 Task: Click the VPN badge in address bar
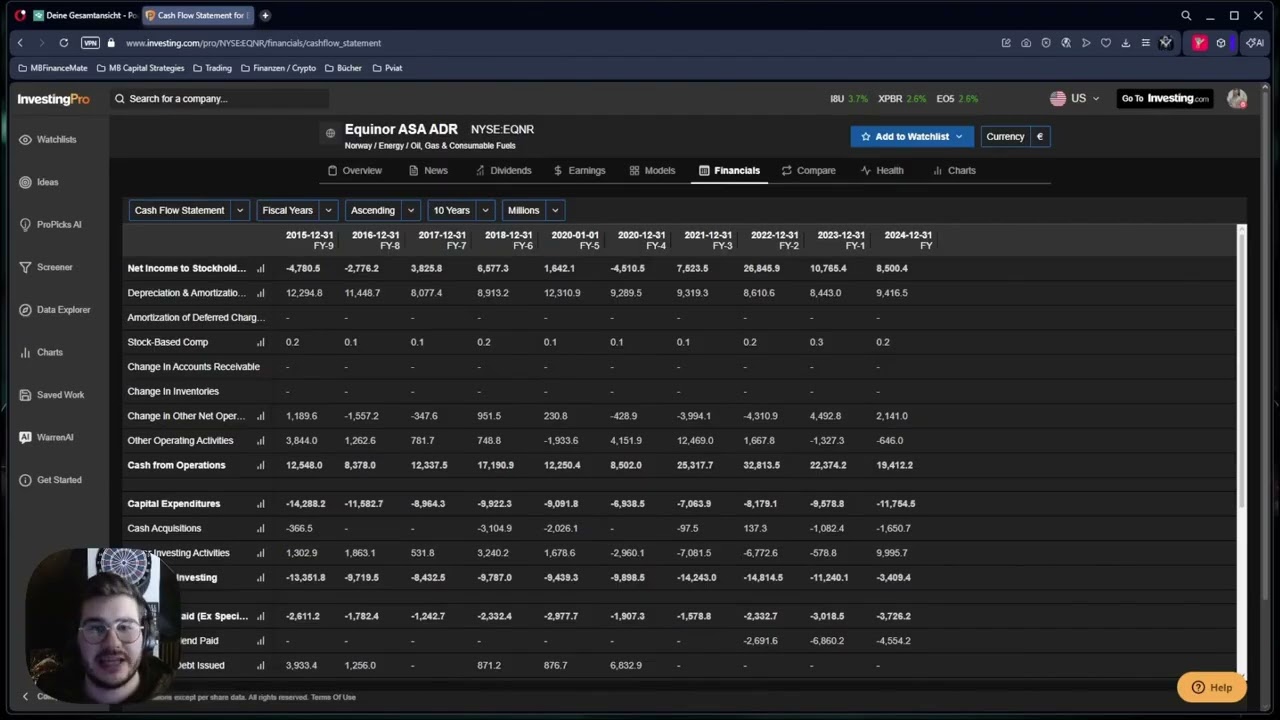[x=90, y=43]
